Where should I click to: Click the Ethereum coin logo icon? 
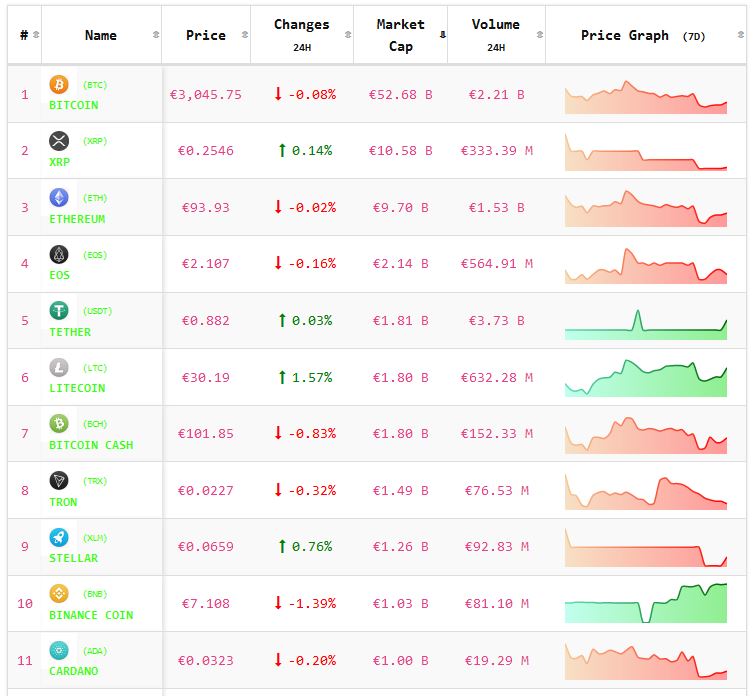[59, 198]
